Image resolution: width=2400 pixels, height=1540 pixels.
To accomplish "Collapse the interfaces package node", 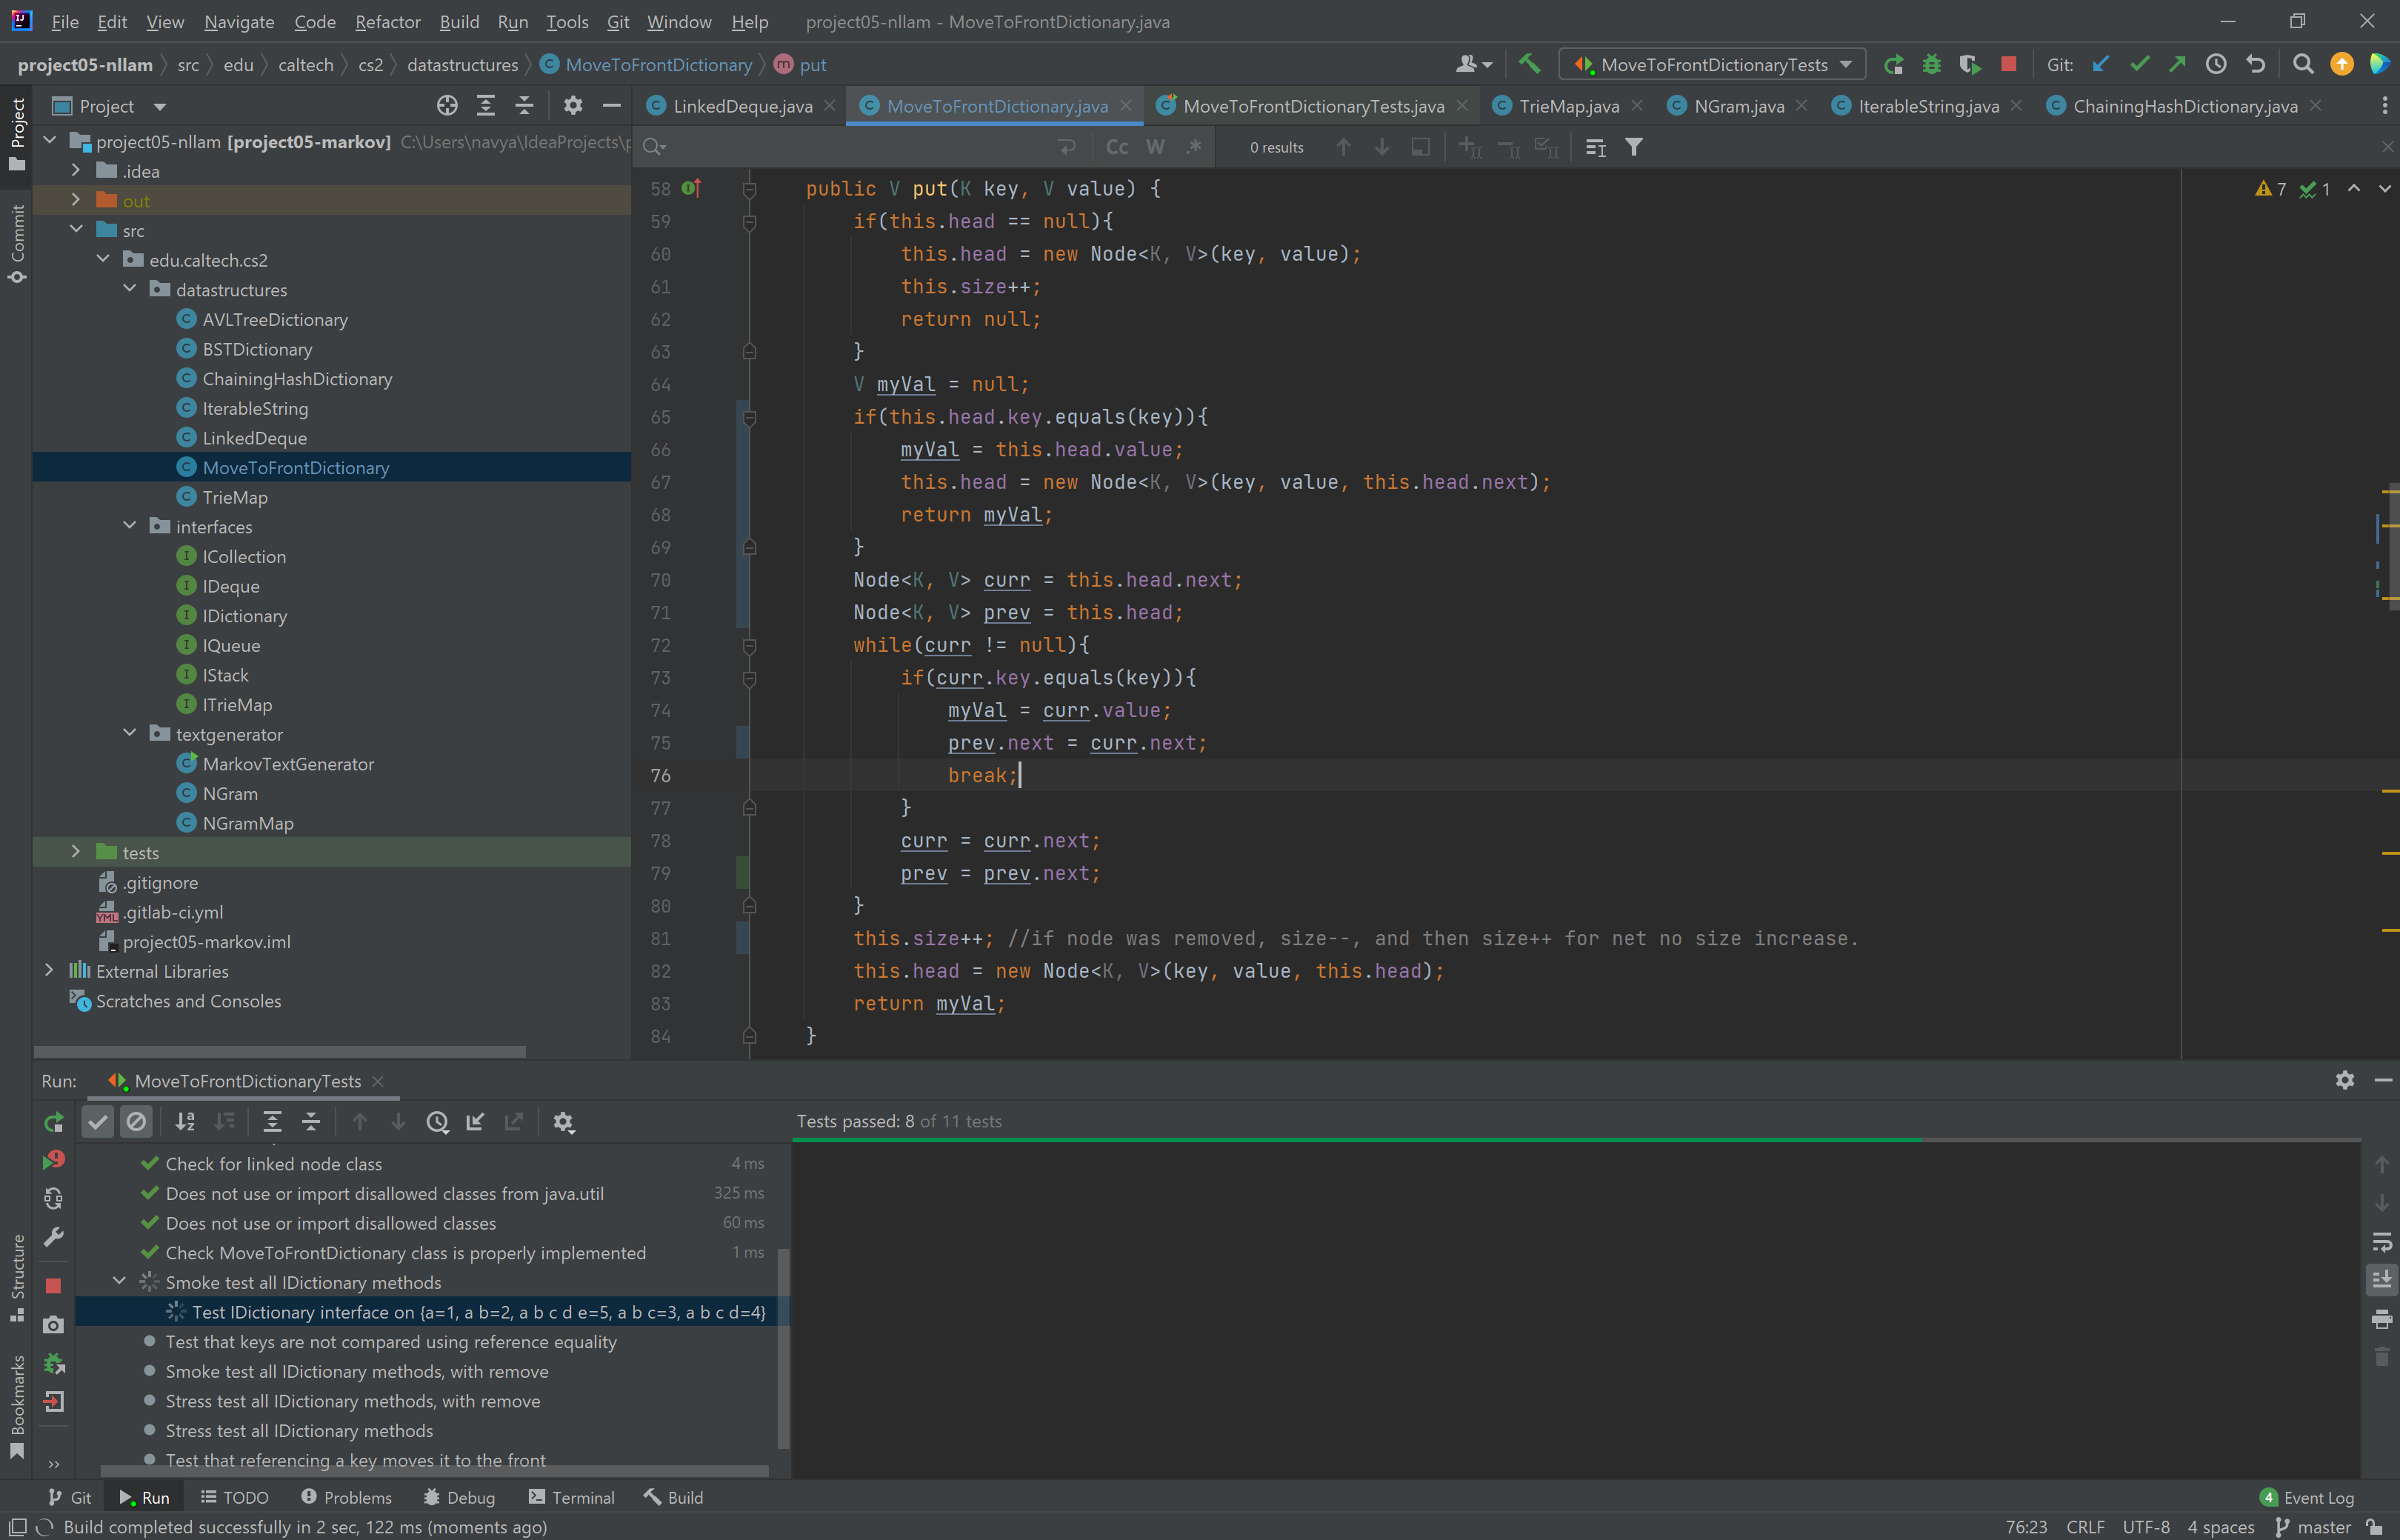I will 130,526.
